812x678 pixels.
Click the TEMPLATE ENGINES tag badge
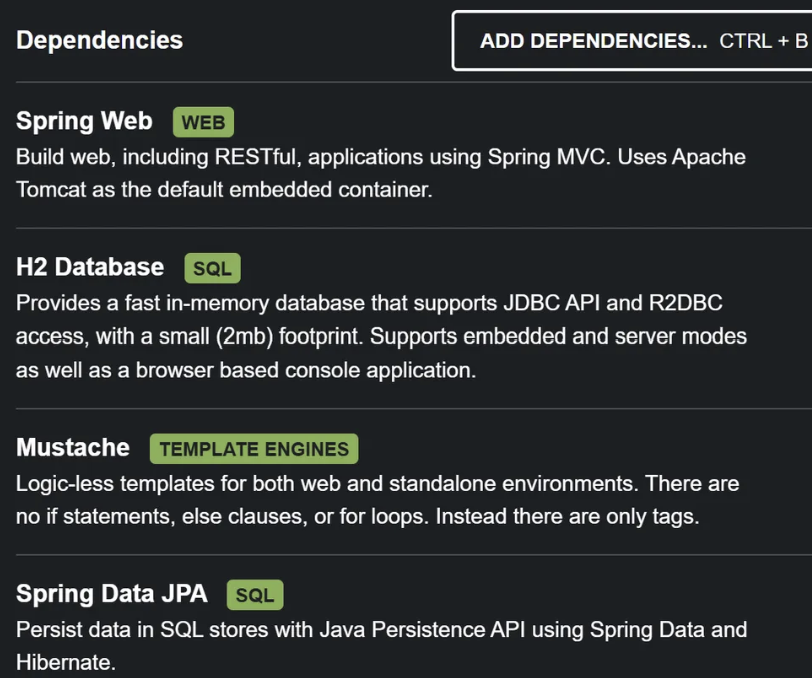tap(254, 449)
